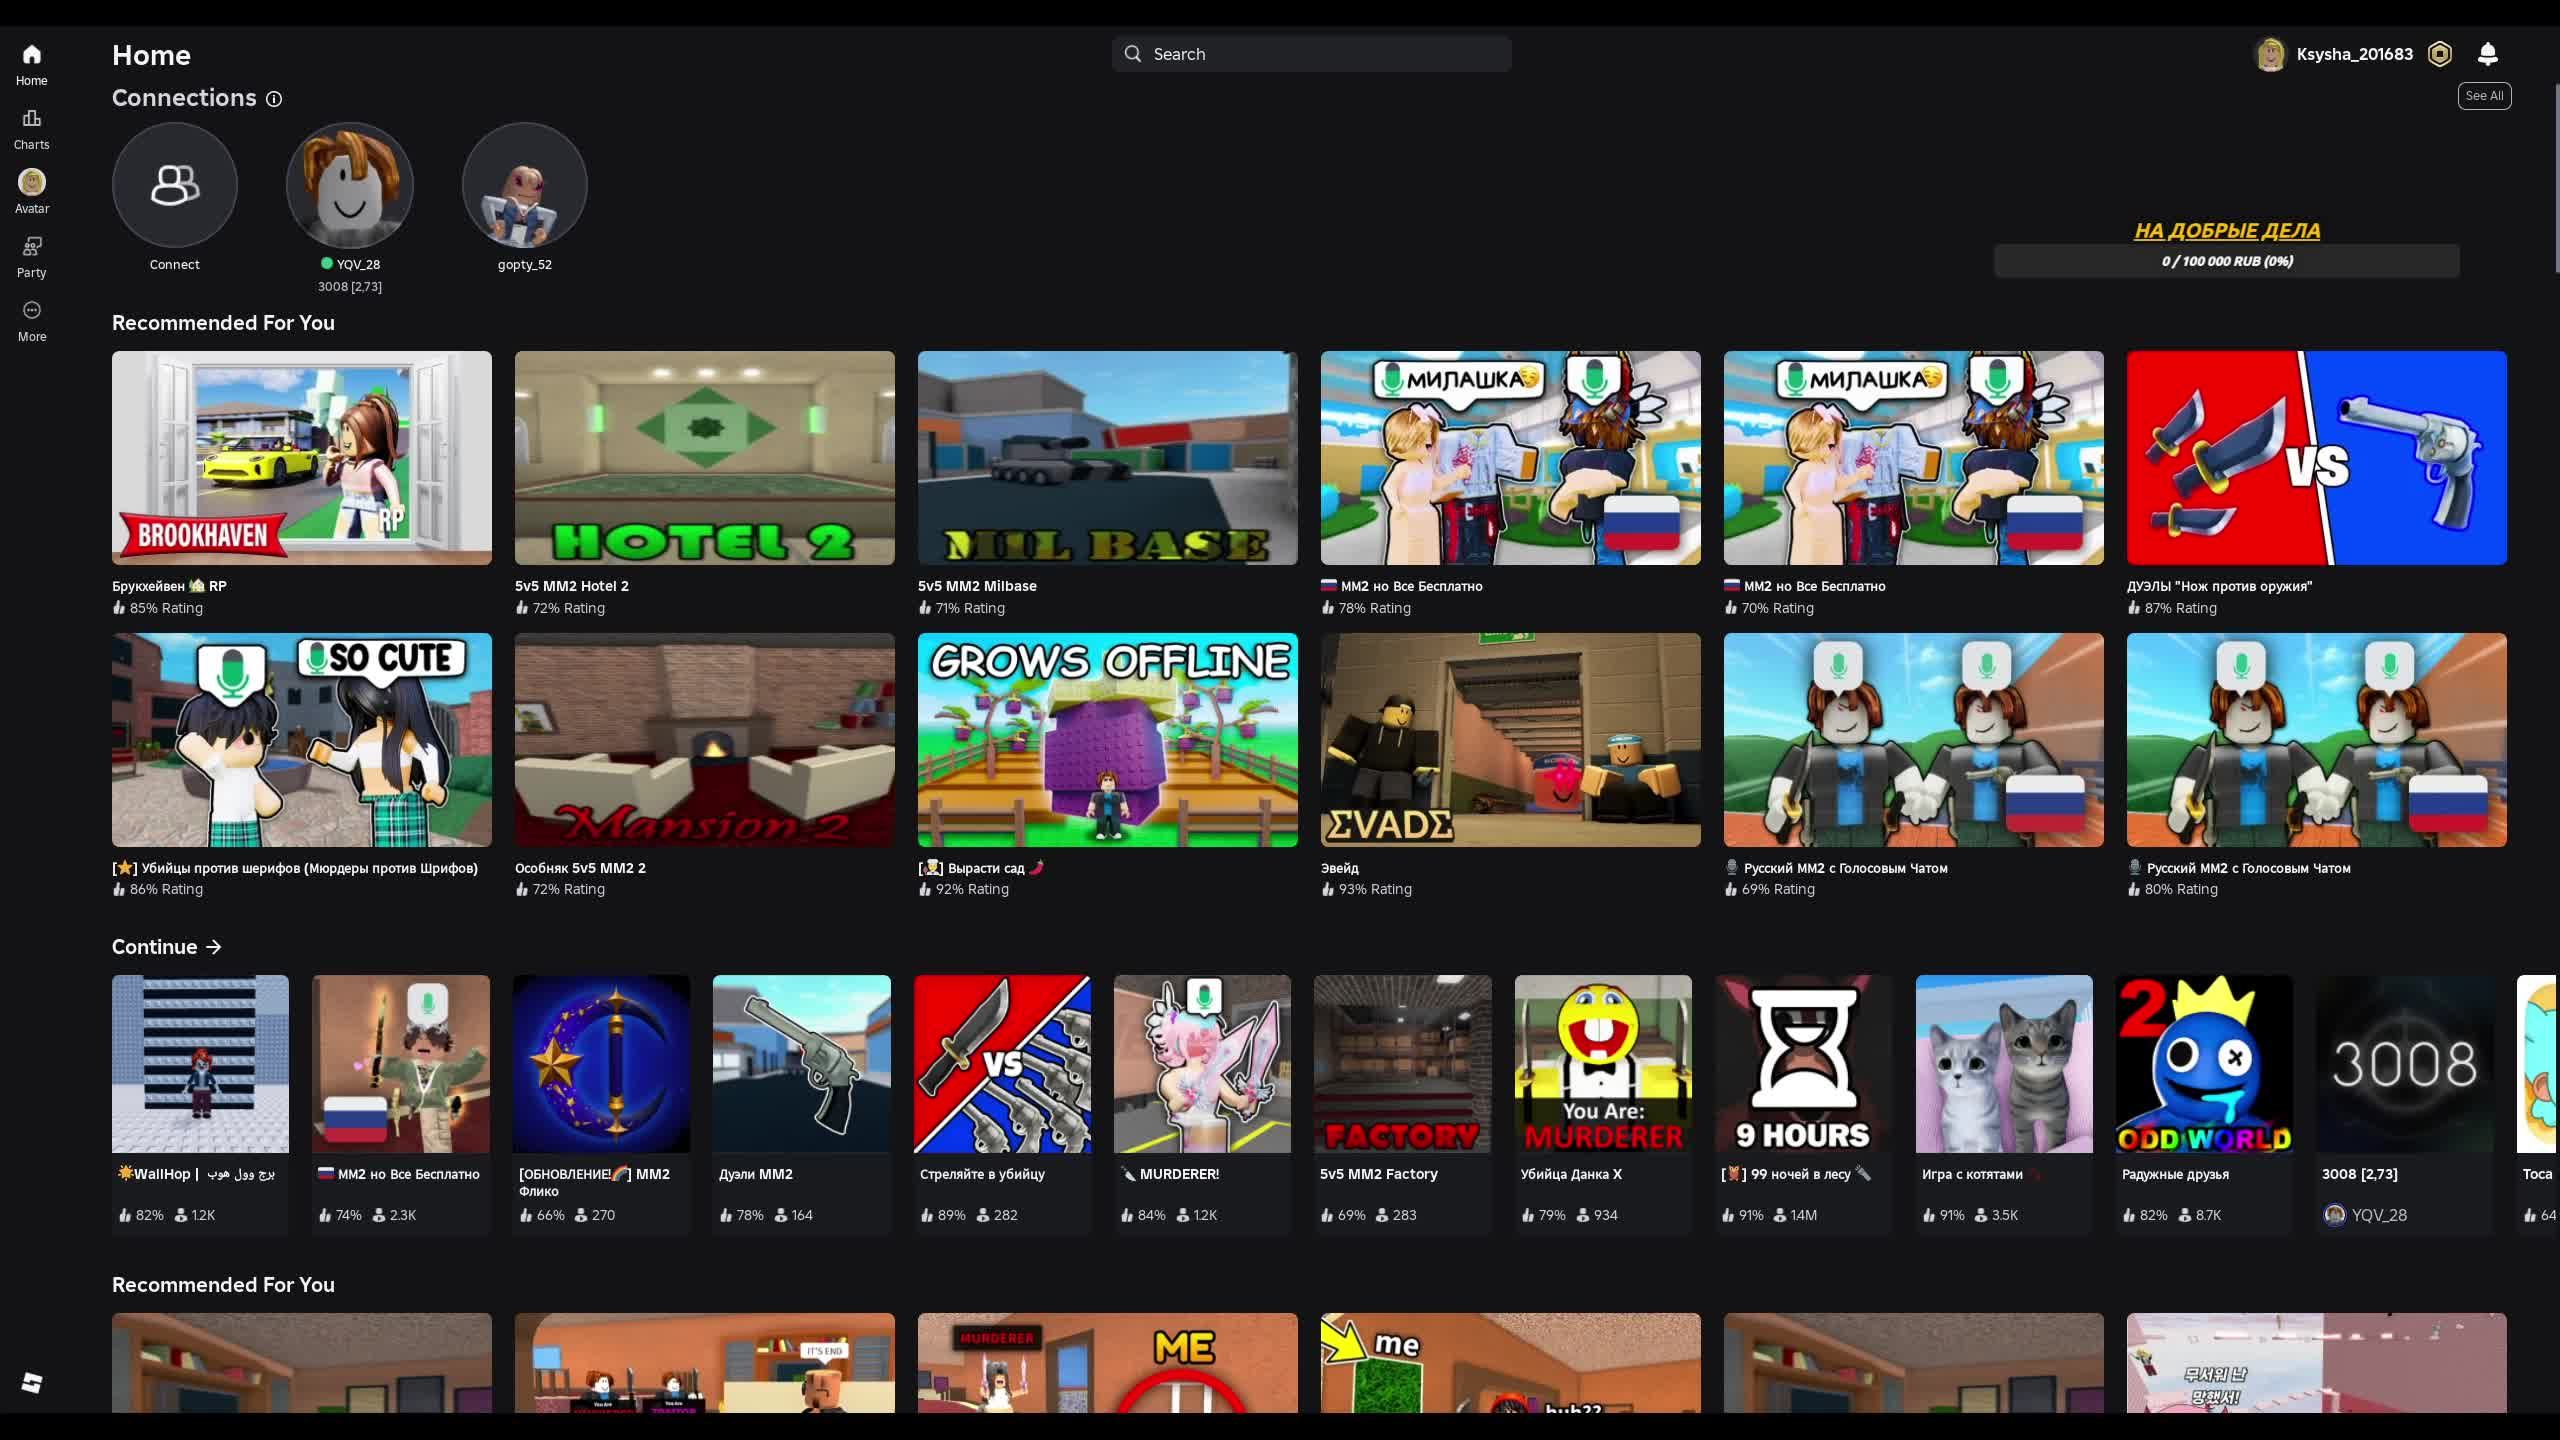Open the ДУЭЛЫ Нож против оружия thumbnail
Screen dimensions: 2560x1440
point(2317,458)
